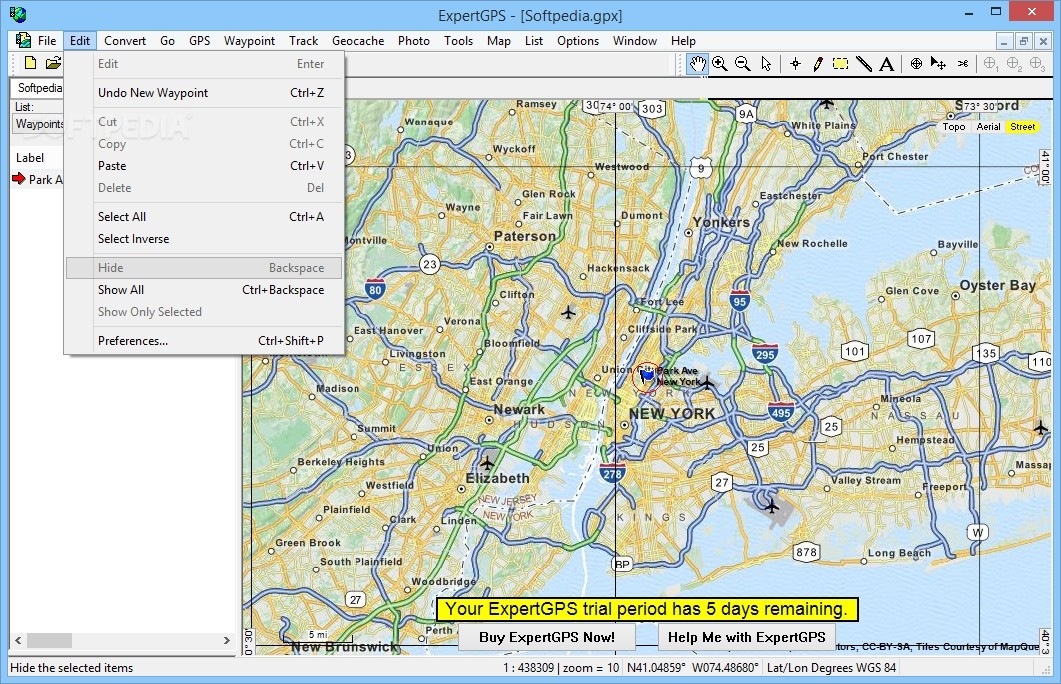Open the Map menu
The height and width of the screenshot is (684, 1061).
(x=499, y=41)
